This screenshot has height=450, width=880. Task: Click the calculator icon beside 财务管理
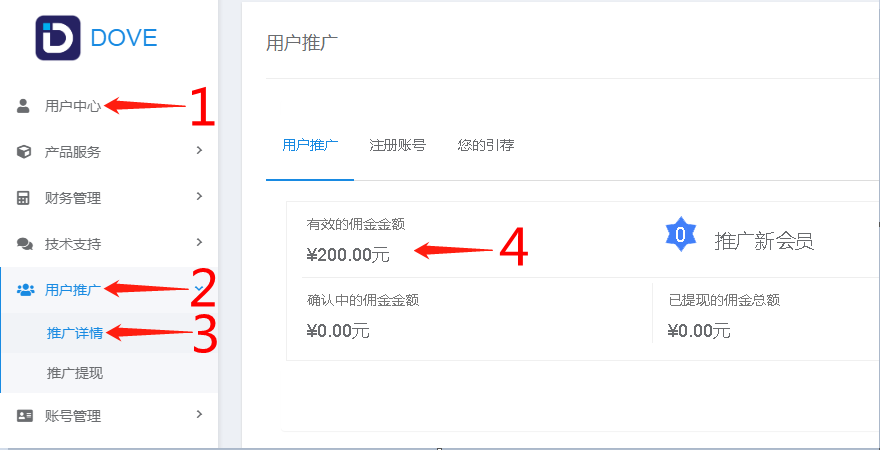(x=23, y=198)
